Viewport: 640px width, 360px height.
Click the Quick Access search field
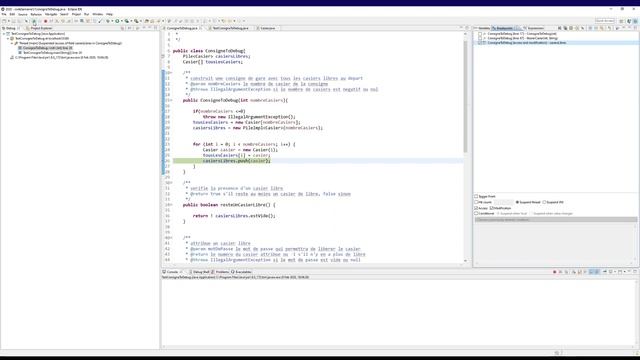click(x=605, y=21)
